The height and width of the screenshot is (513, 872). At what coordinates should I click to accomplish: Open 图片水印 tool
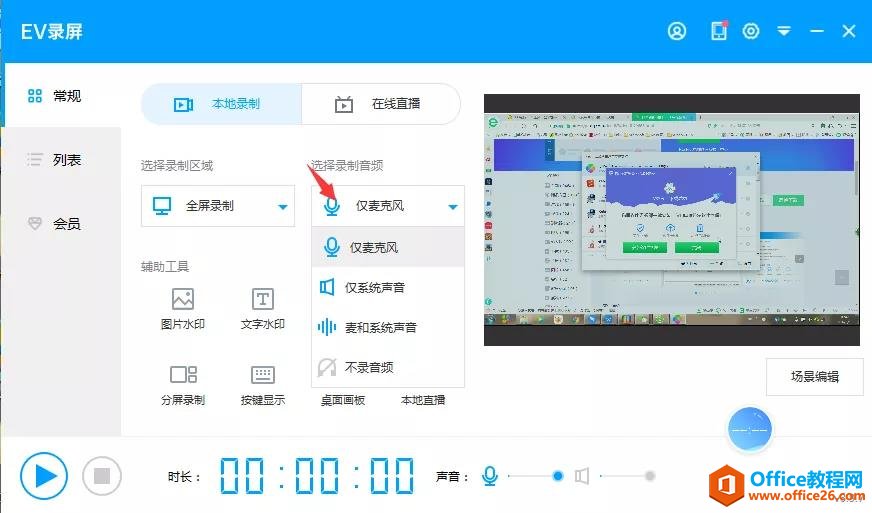click(x=183, y=309)
